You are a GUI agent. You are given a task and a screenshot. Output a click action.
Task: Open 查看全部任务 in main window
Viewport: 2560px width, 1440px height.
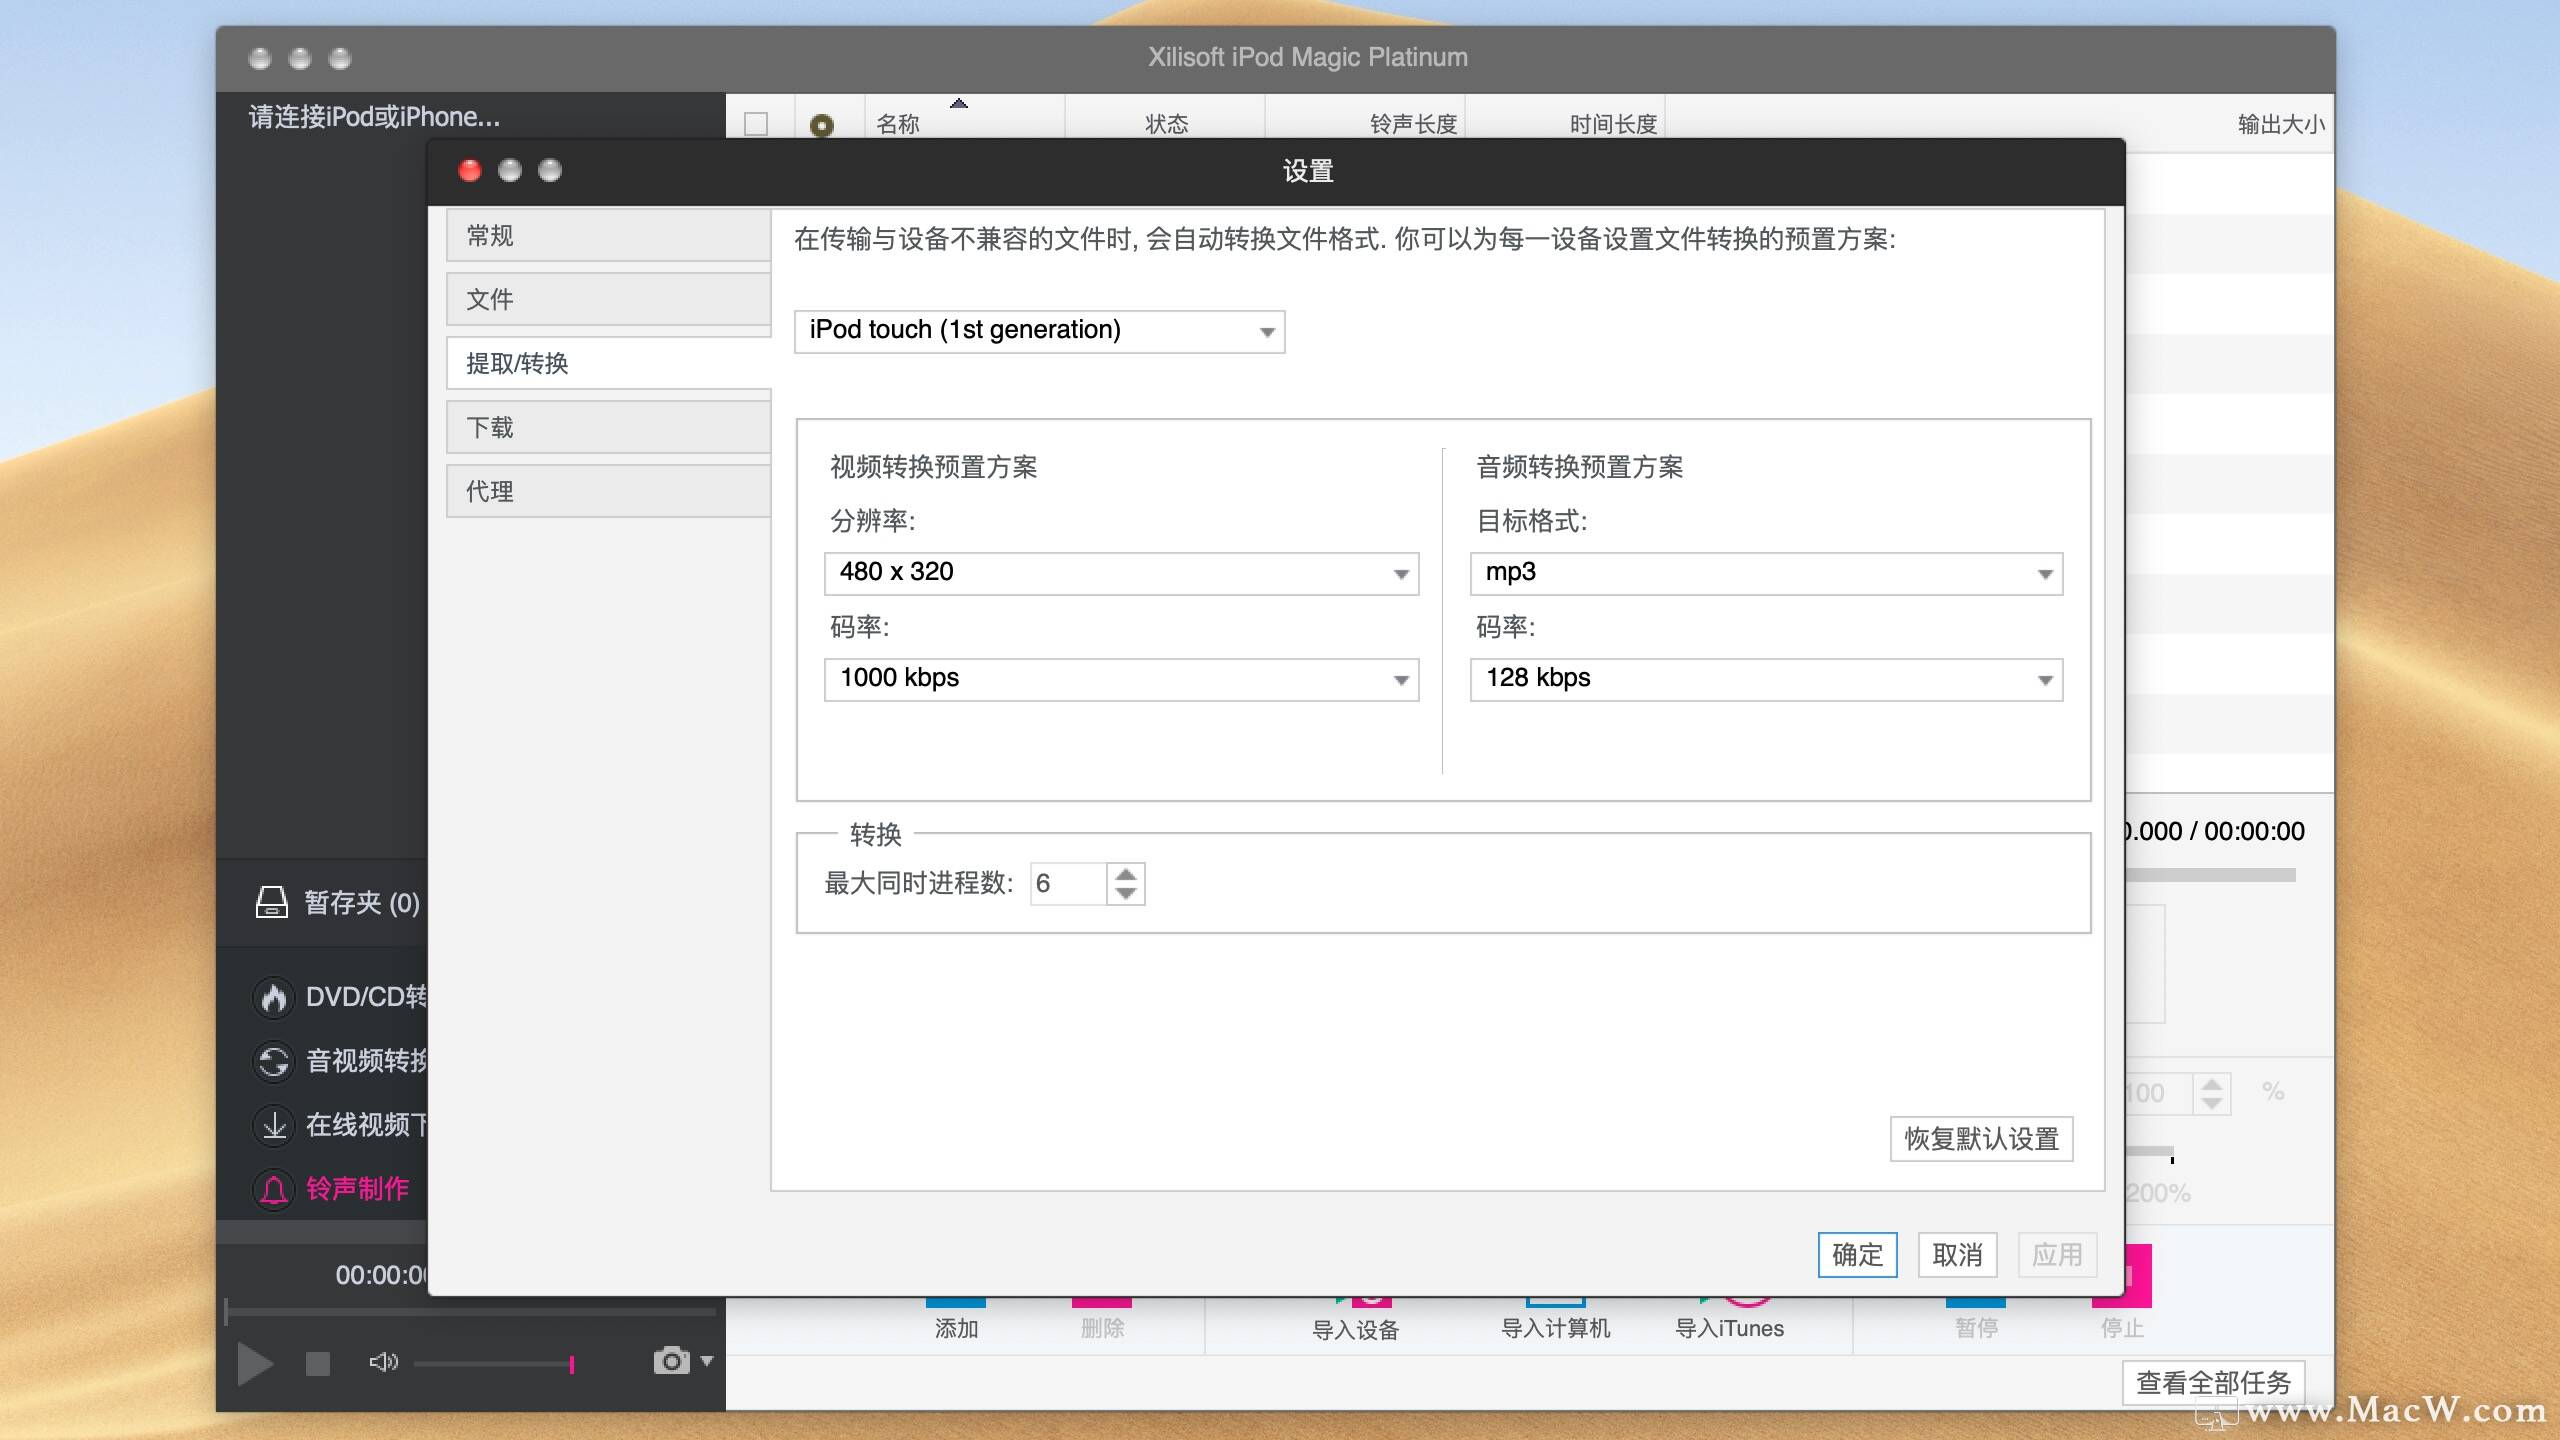point(2213,1382)
